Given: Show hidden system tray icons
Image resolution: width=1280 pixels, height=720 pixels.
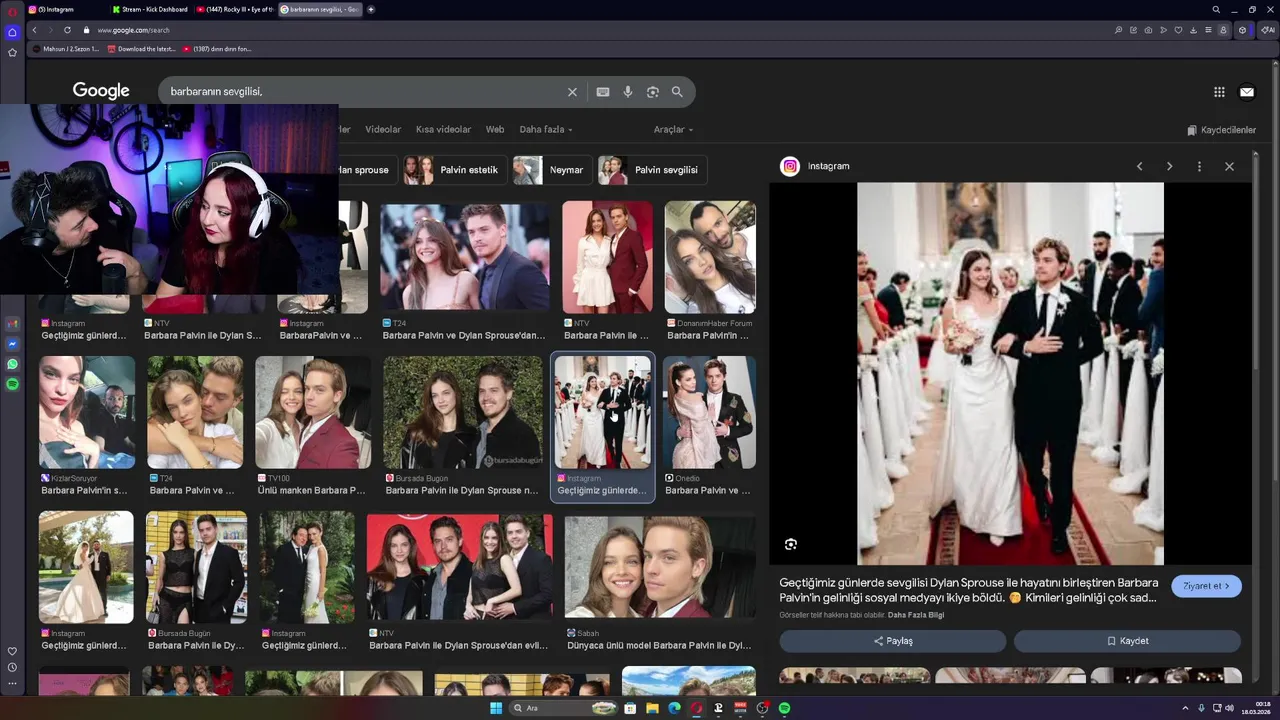Looking at the screenshot, I should click(1185, 708).
